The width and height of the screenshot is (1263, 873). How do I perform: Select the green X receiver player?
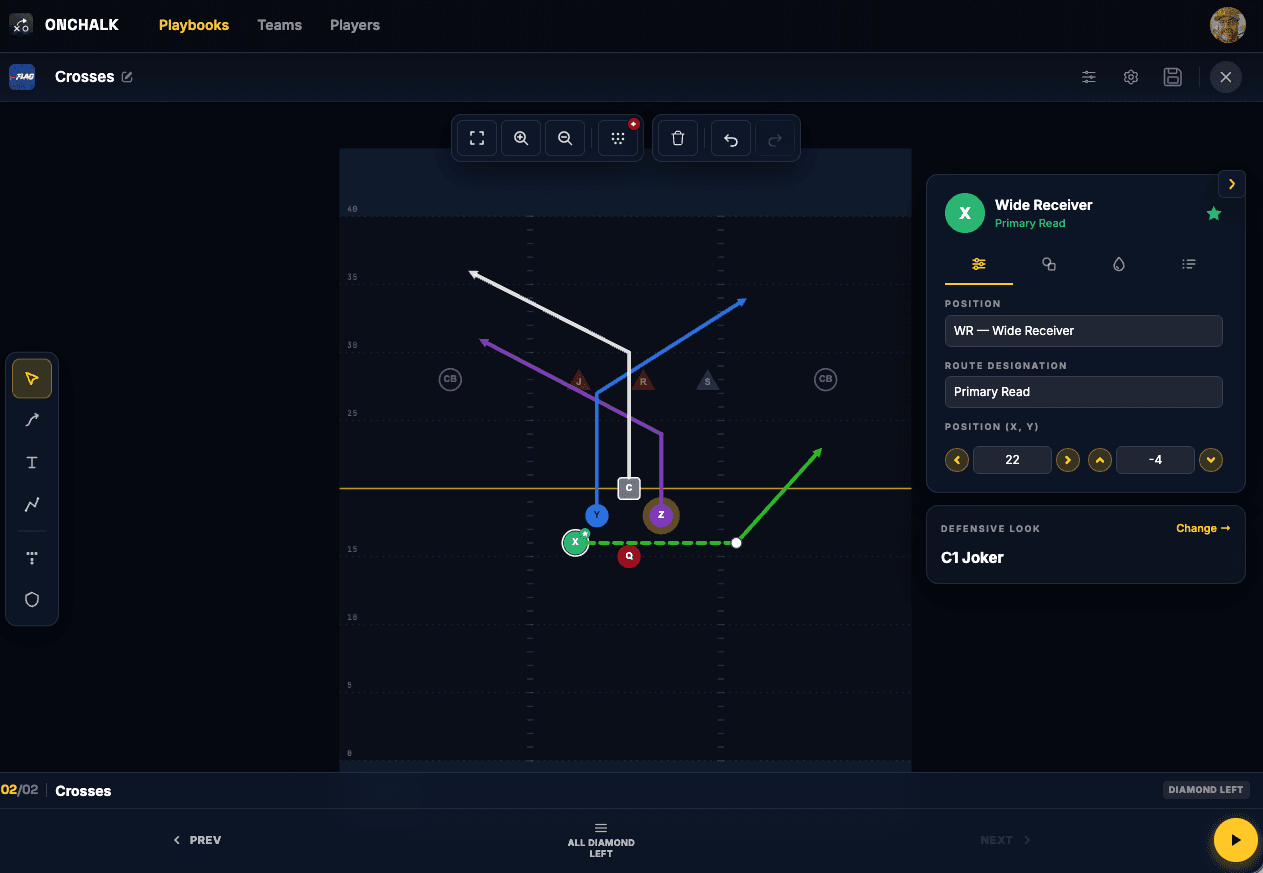tap(575, 542)
